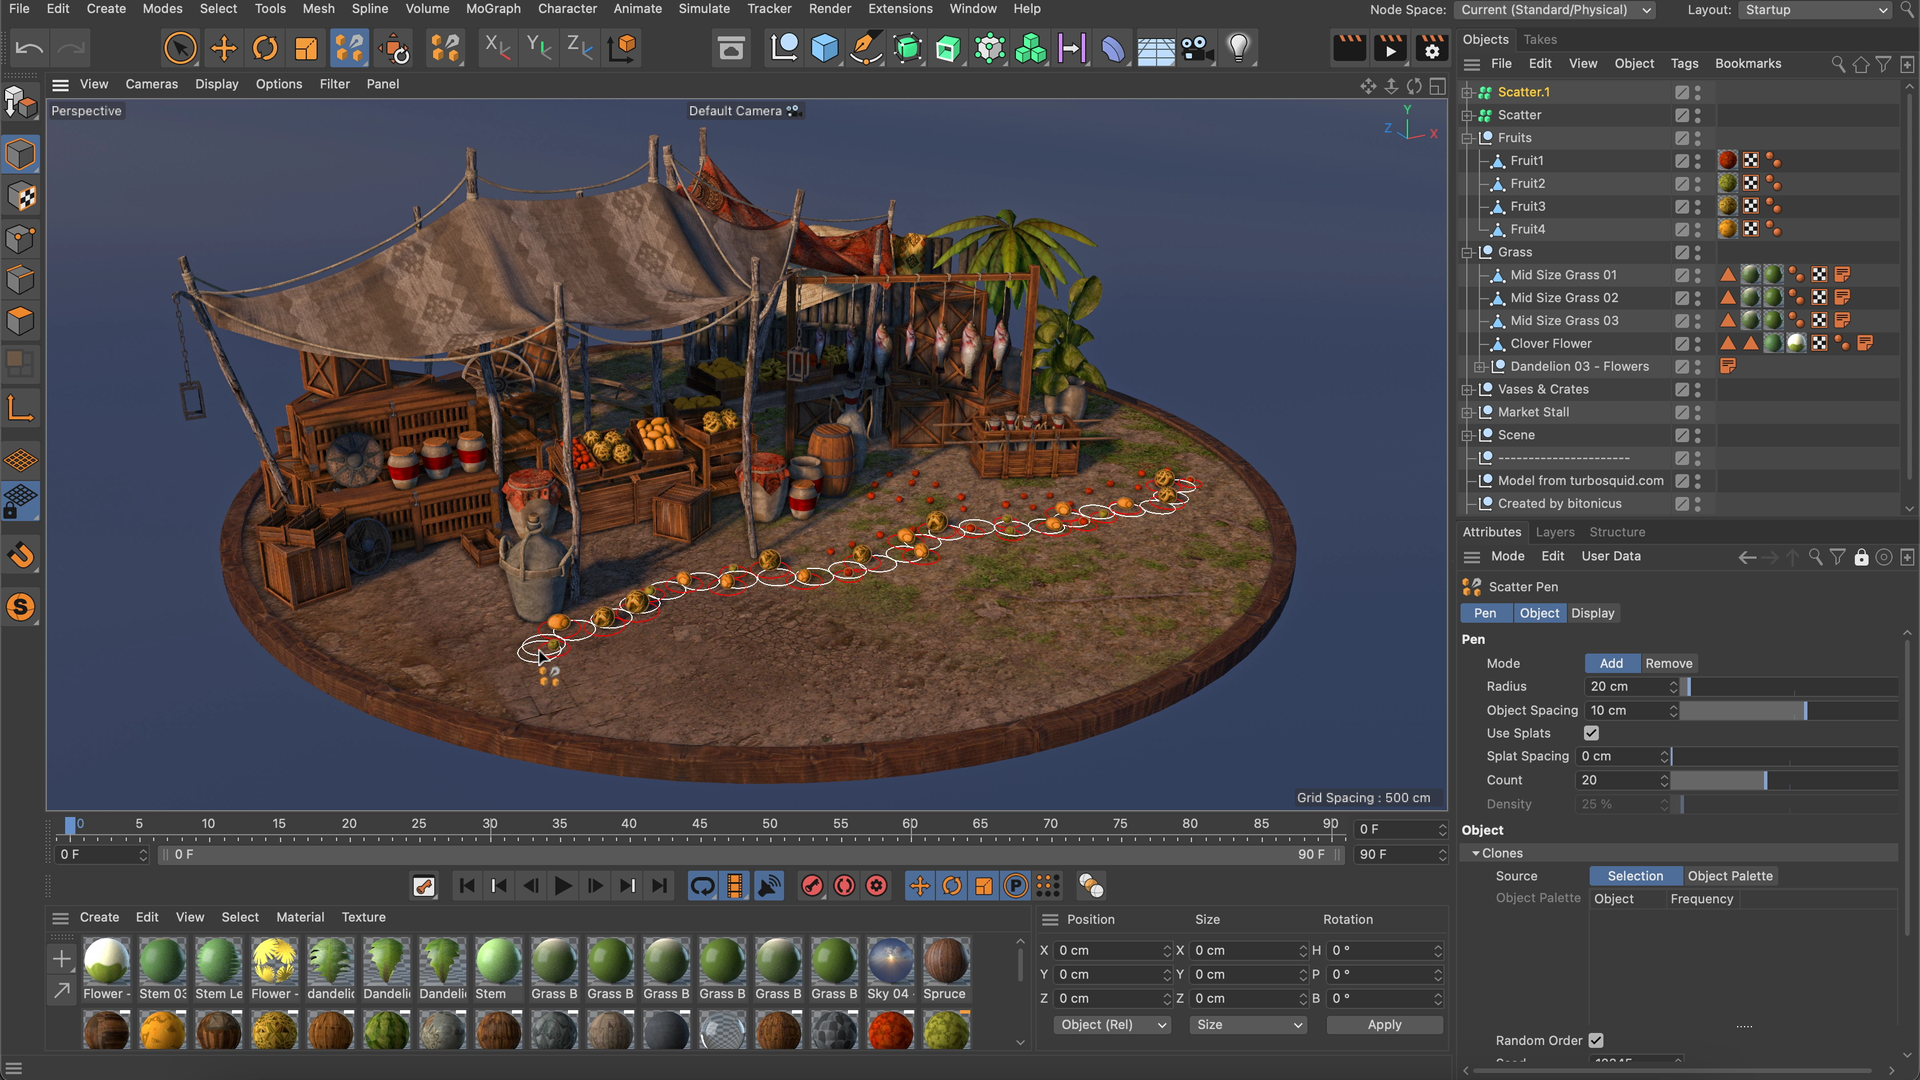
Task: Switch to the Takes tab
Action: pos(1540,40)
